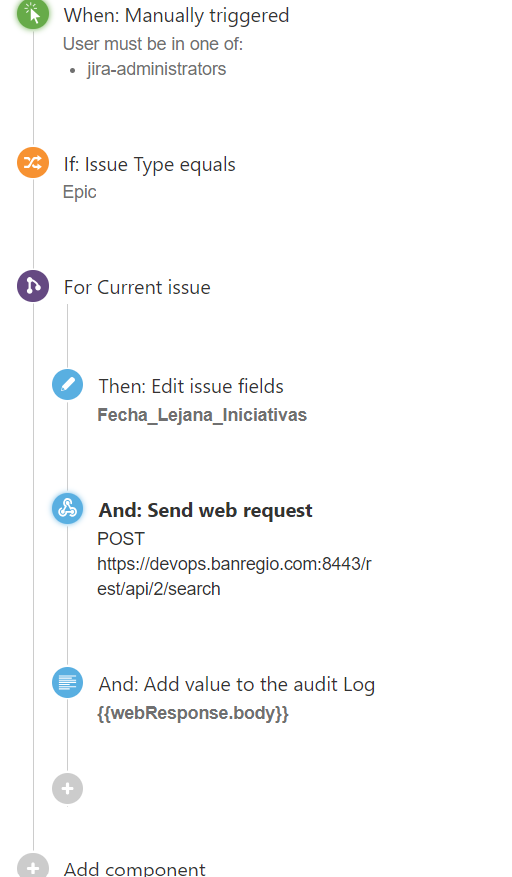Select Add value to the audit Log action
This screenshot has width=512, height=877.
tap(237, 685)
